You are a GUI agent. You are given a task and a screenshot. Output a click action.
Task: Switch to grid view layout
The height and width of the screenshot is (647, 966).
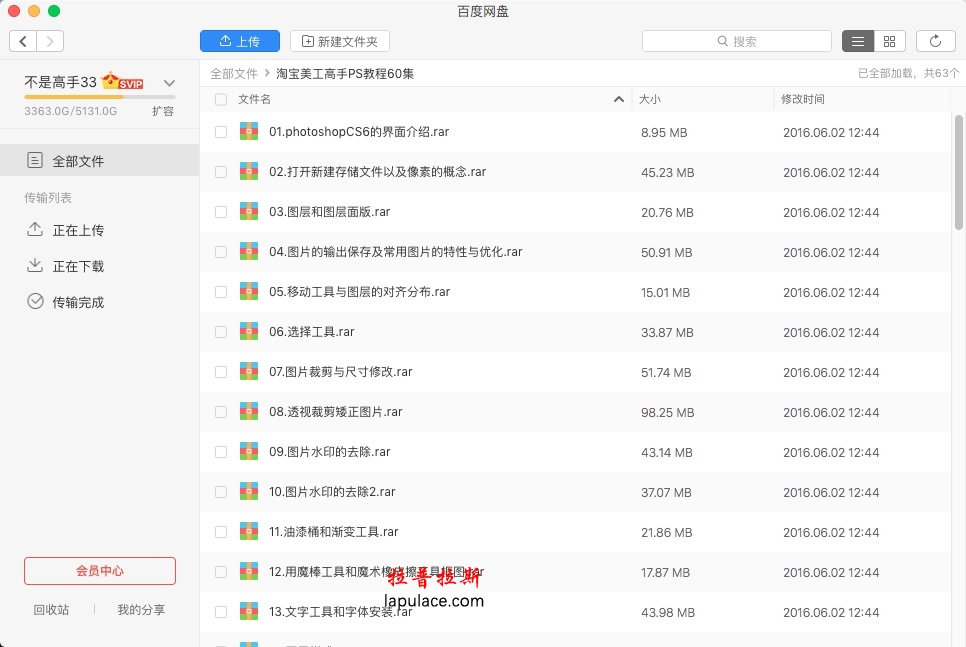(x=889, y=41)
